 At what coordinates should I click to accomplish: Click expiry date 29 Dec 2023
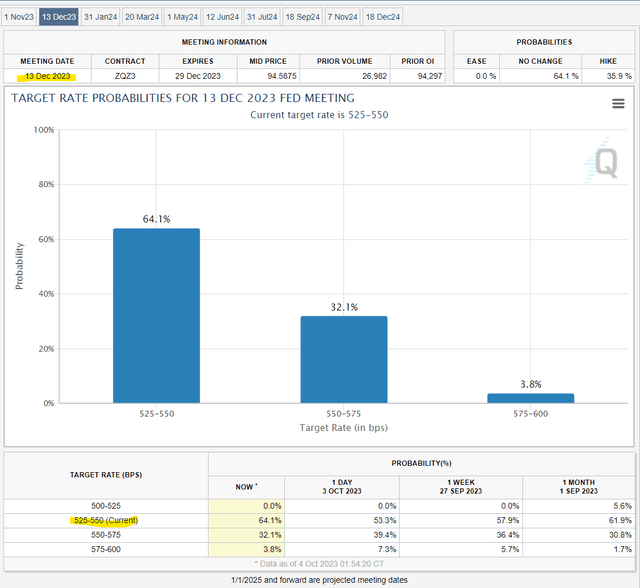(198, 76)
